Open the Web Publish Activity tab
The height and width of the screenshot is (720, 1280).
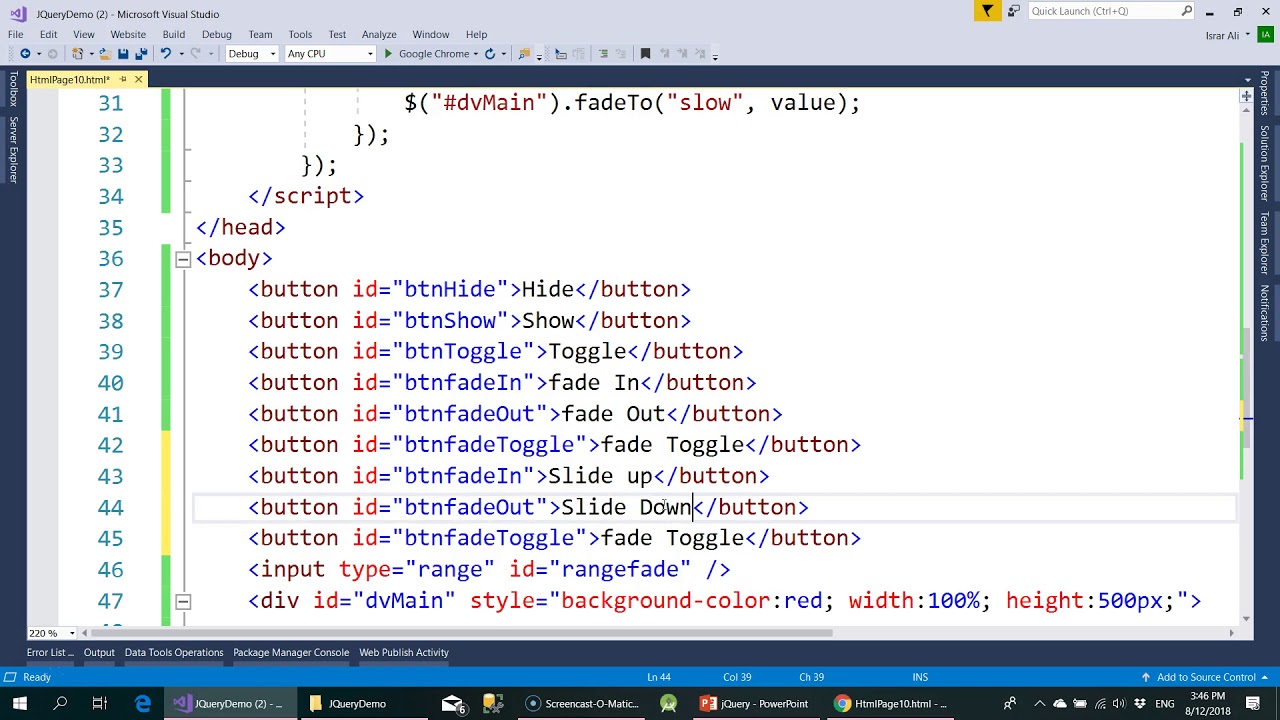pos(404,652)
